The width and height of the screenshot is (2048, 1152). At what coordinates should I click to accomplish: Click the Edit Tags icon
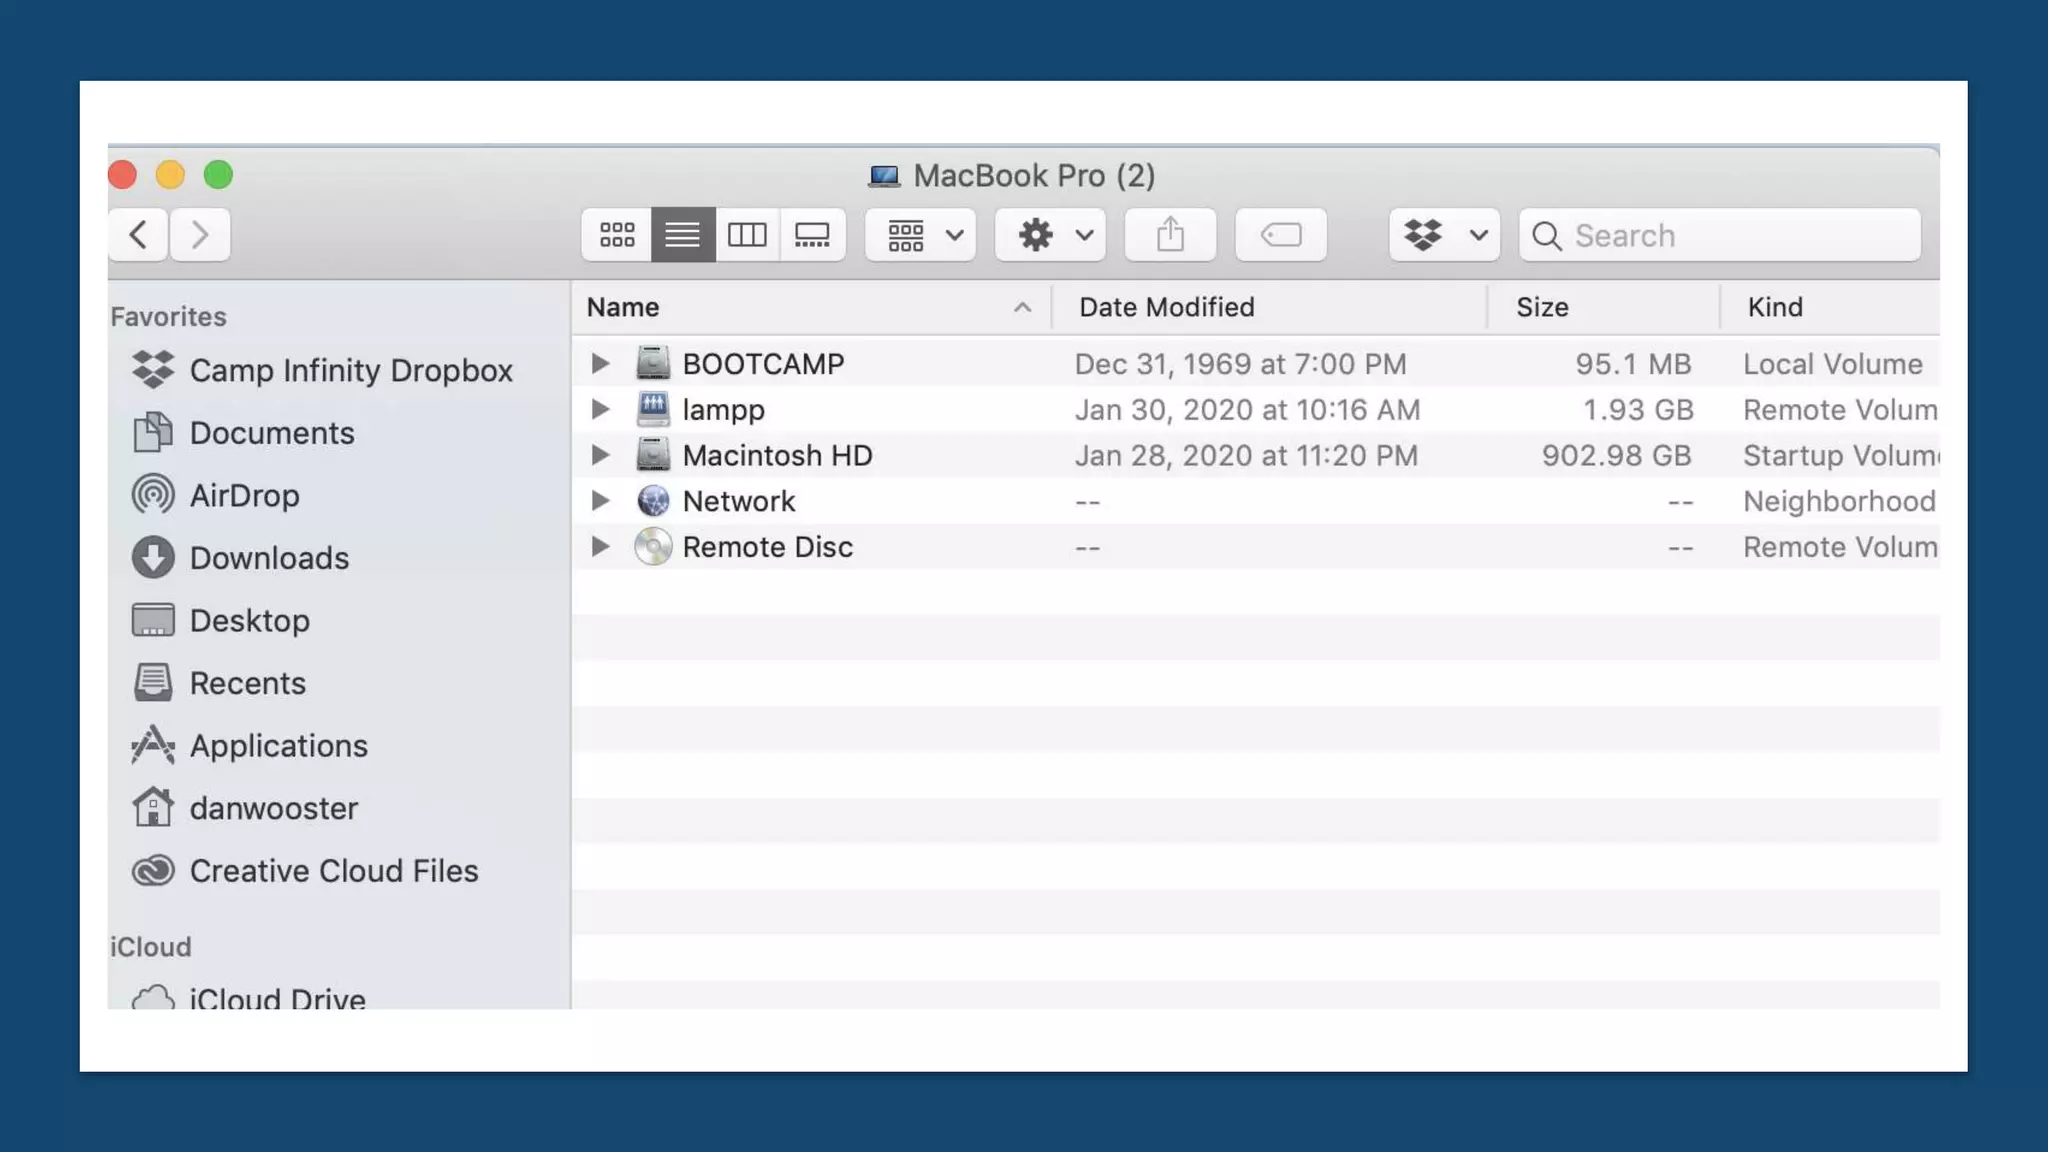pyautogui.click(x=1280, y=235)
